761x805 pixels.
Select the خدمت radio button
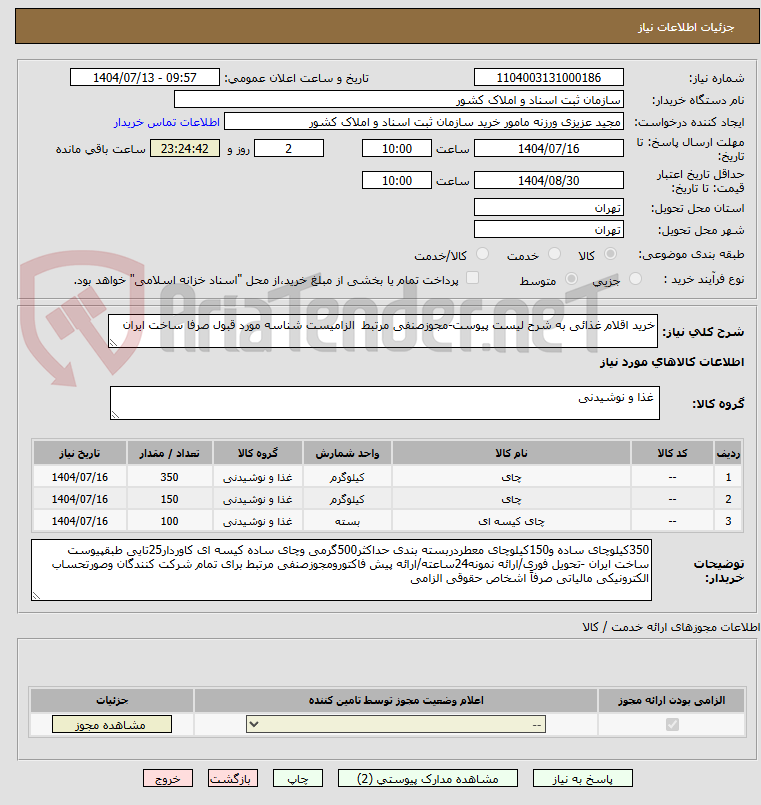555,254
